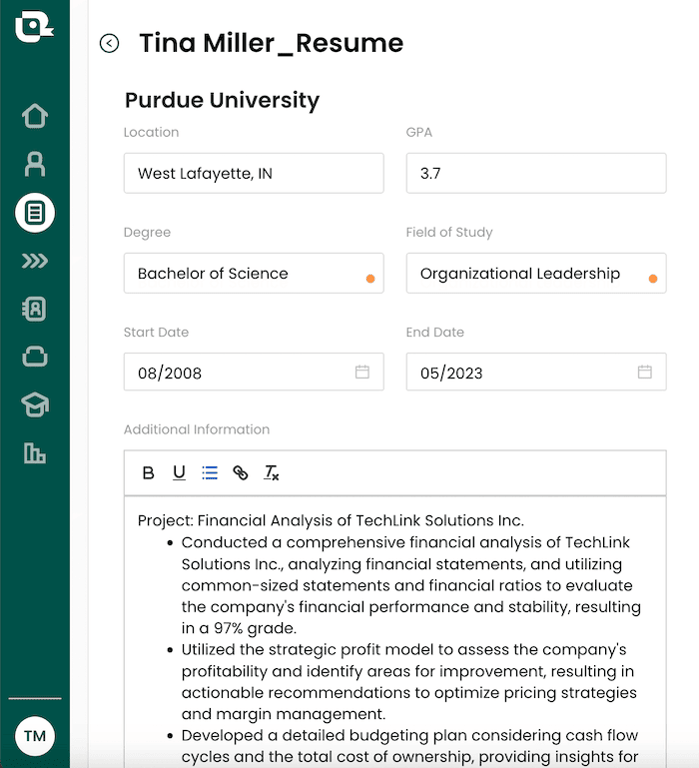Click the bullet starting 'Conducted a comprehensive'
Viewport: 699px width, 768px height.
point(410,585)
